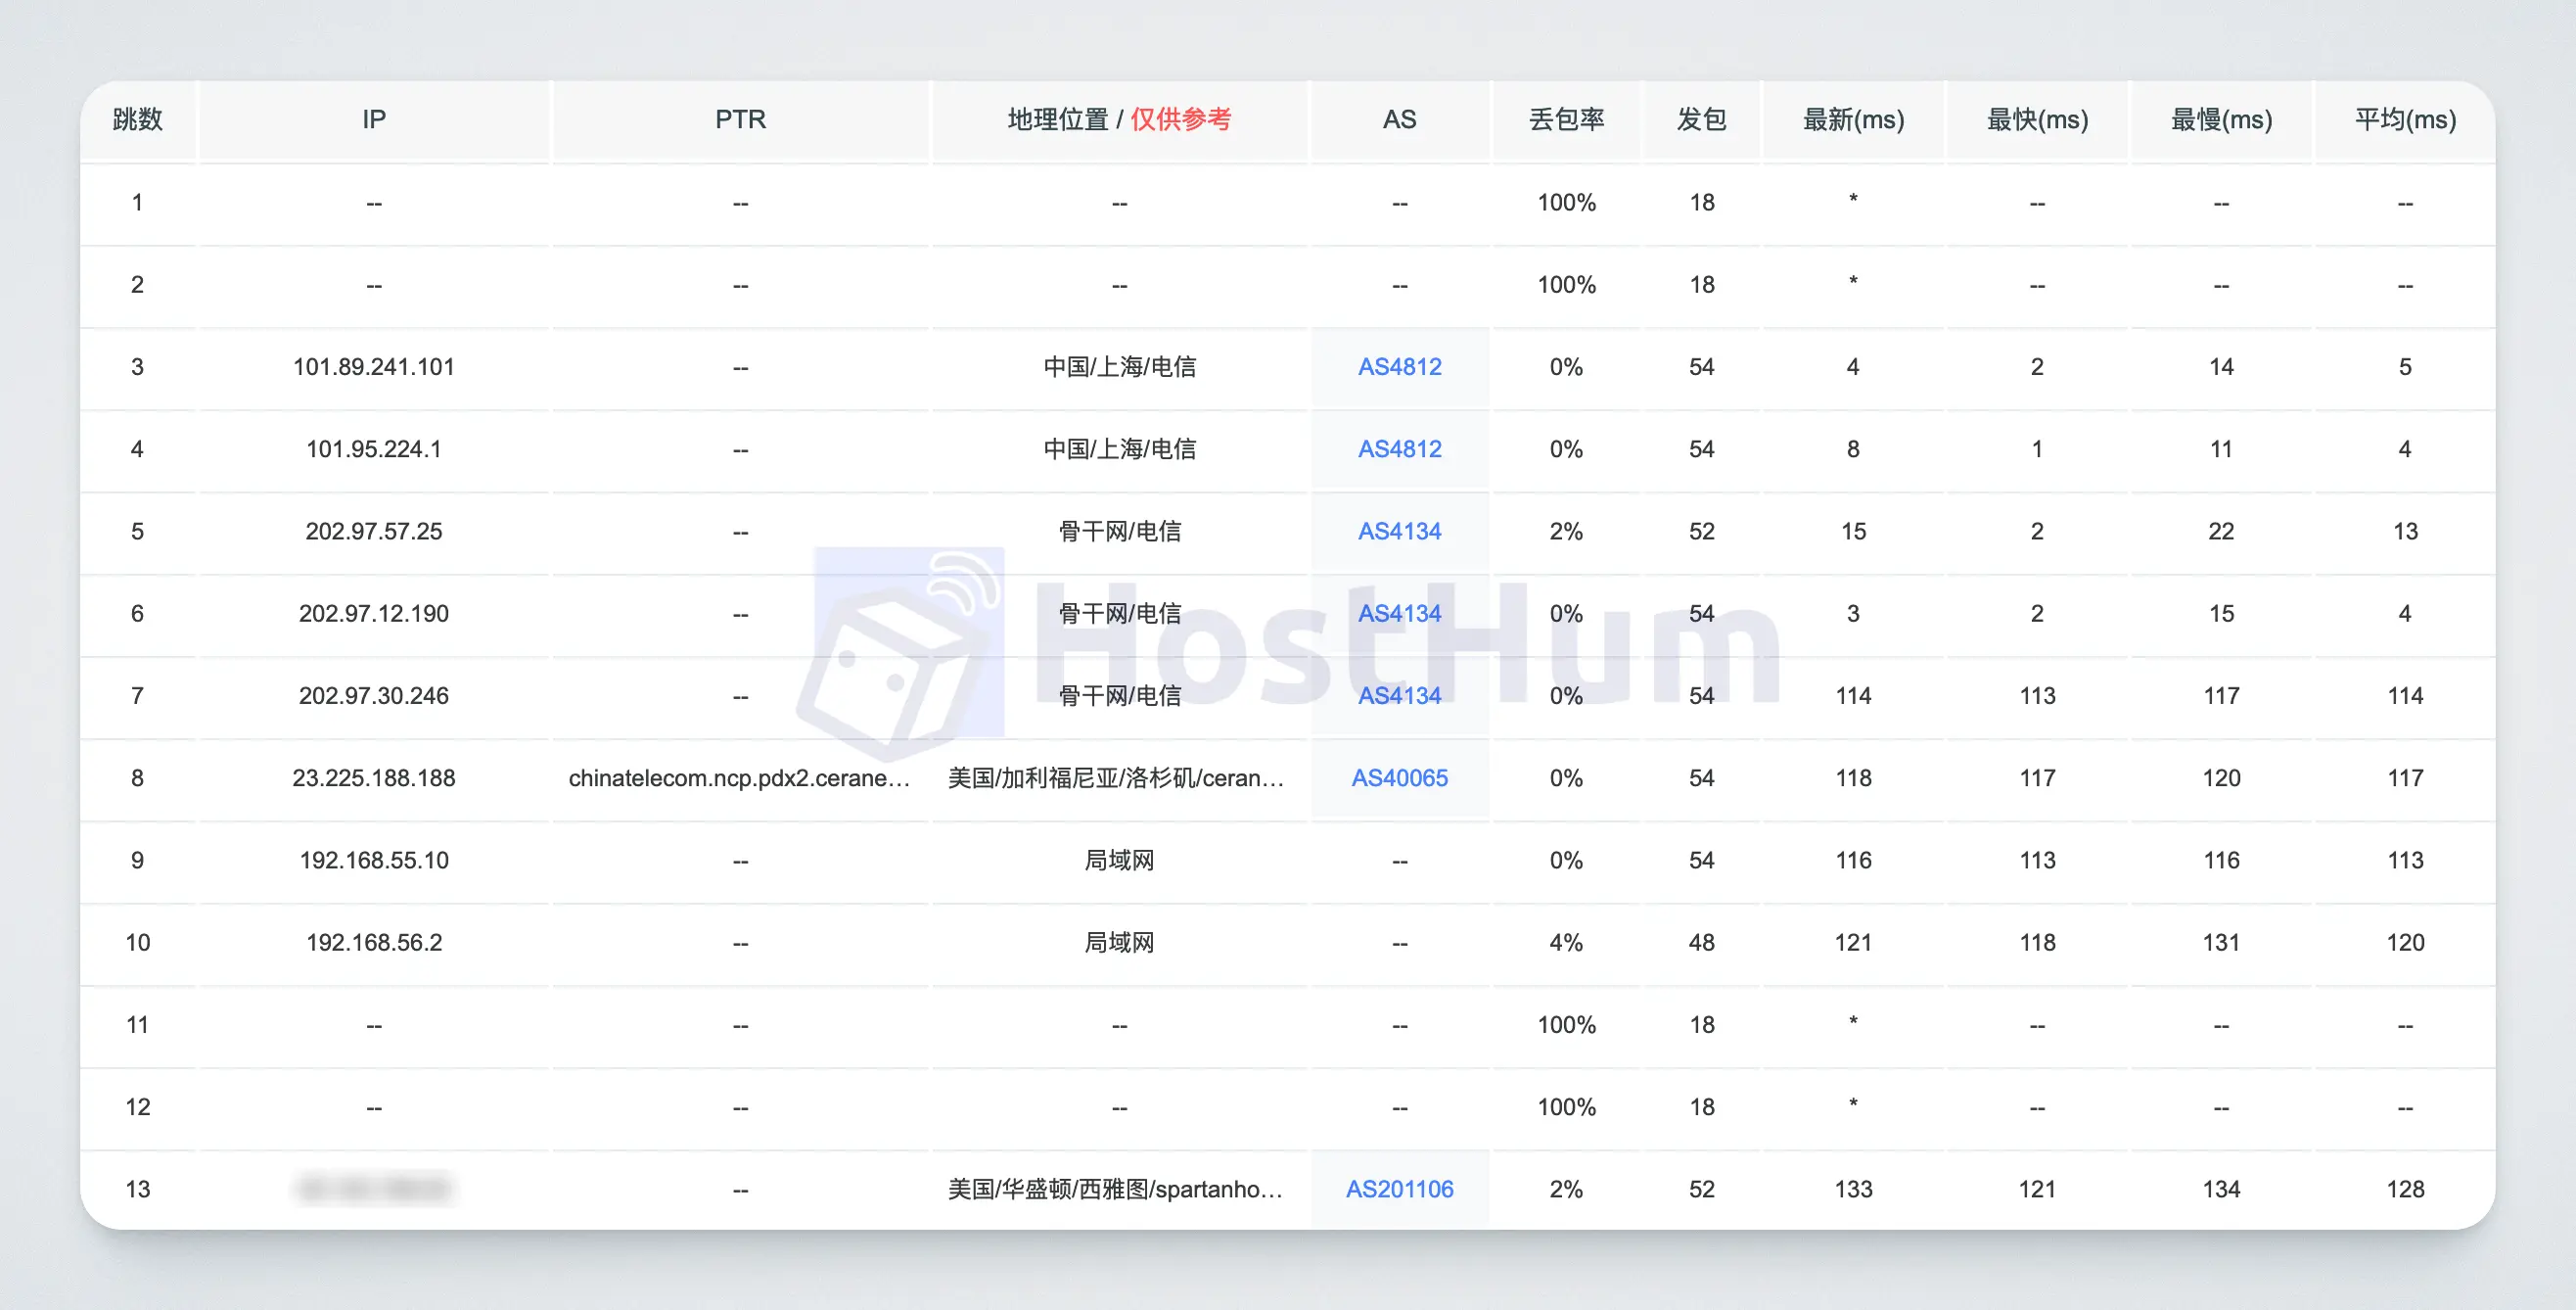Image resolution: width=2576 pixels, height=1310 pixels.
Task: Open the AS201106 link
Action: tap(1399, 1189)
